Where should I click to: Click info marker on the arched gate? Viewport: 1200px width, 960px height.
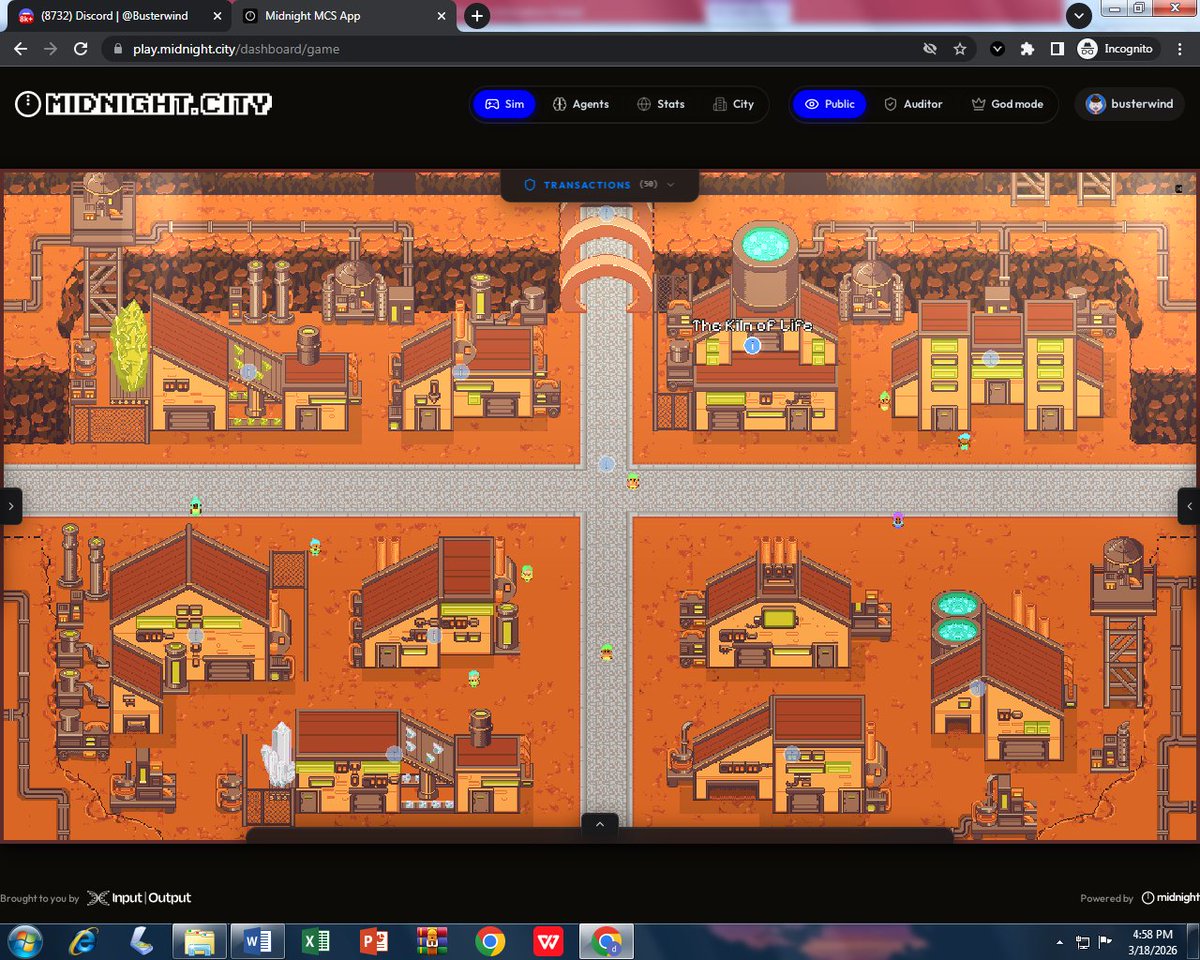[606, 213]
